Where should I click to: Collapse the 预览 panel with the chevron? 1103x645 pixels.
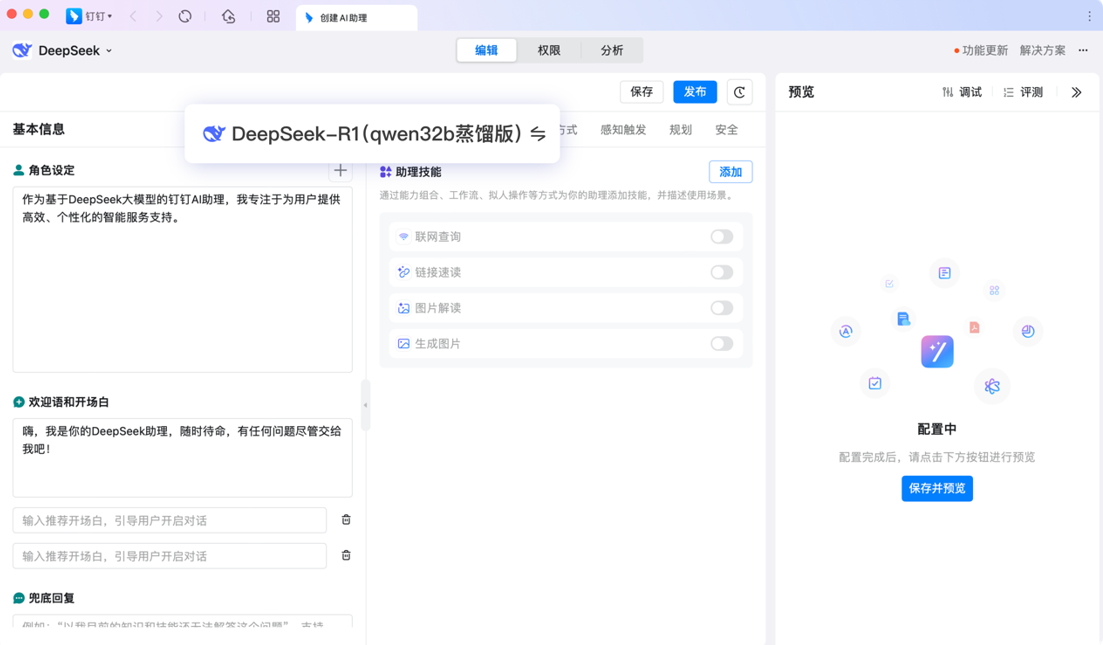point(1076,91)
